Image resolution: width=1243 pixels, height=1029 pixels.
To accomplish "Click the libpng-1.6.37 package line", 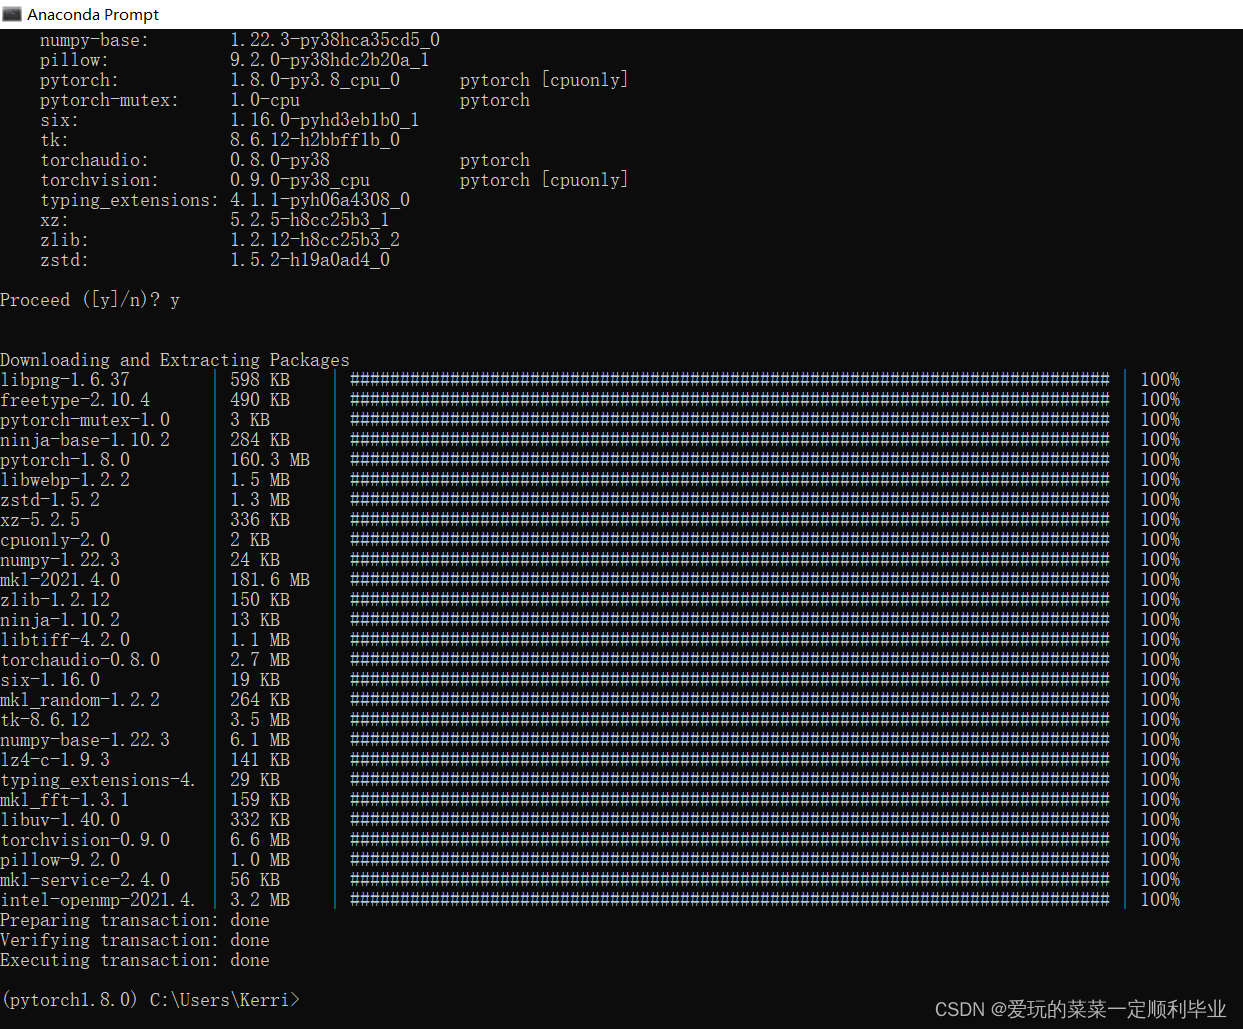I will click(x=64, y=379).
